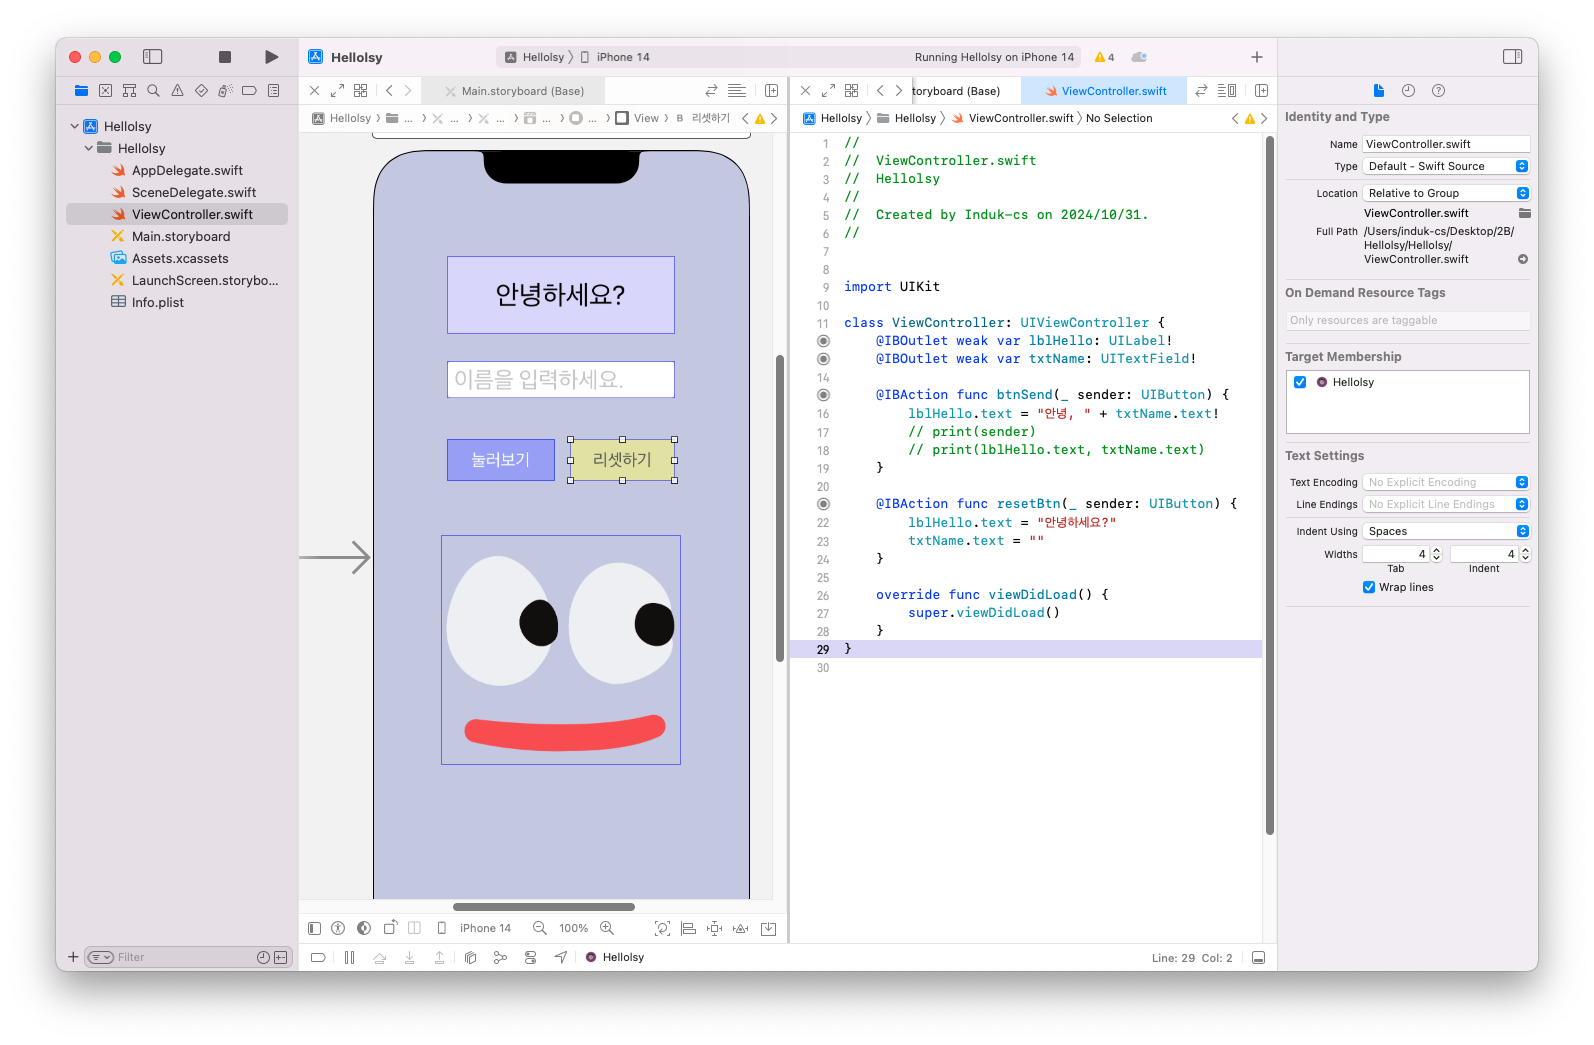Viewport: 1594px width, 1045px height.
Task: Select the 리셋하기 button on canvas
Action: 622,460
